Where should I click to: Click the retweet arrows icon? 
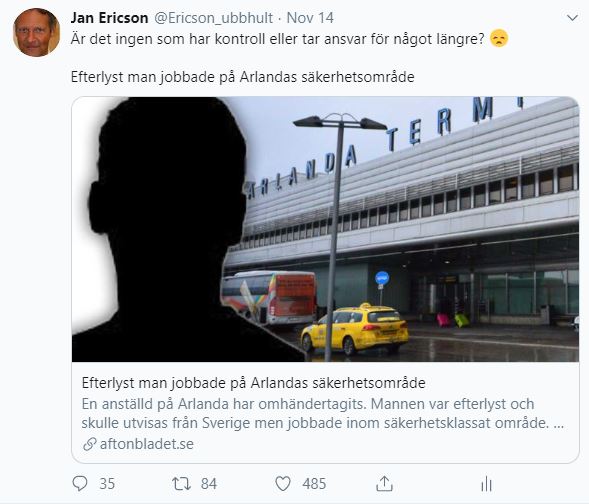181,484
